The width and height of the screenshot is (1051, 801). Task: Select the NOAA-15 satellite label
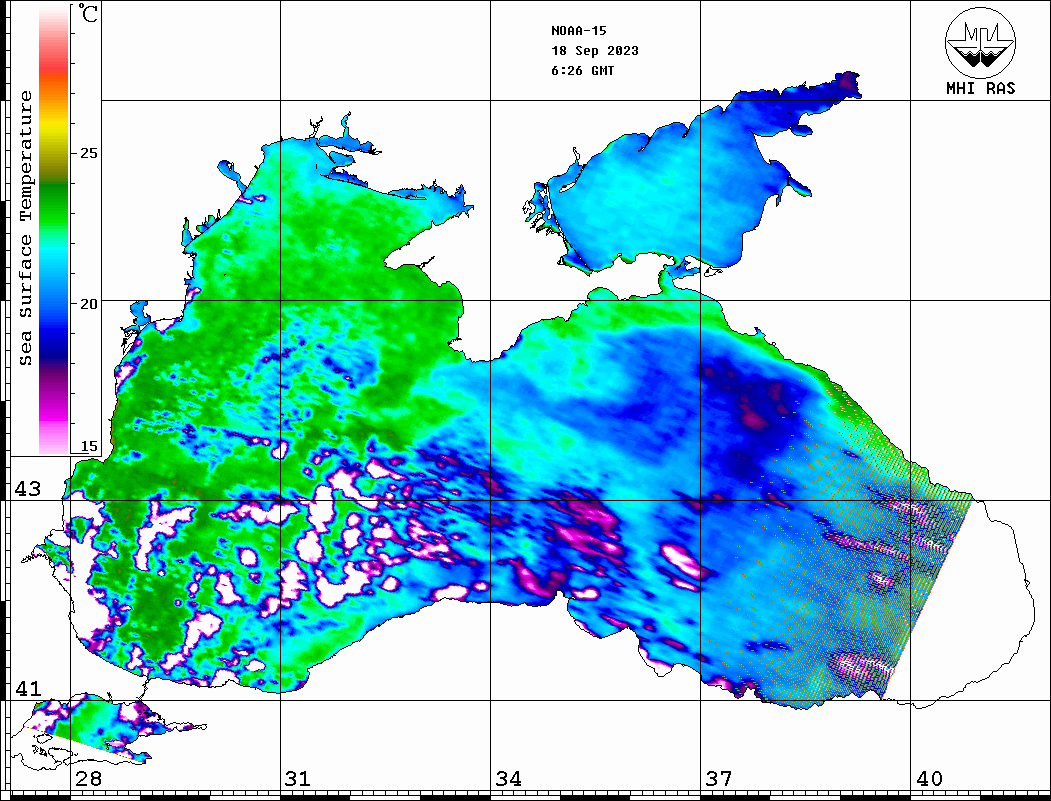pos(578,31)
